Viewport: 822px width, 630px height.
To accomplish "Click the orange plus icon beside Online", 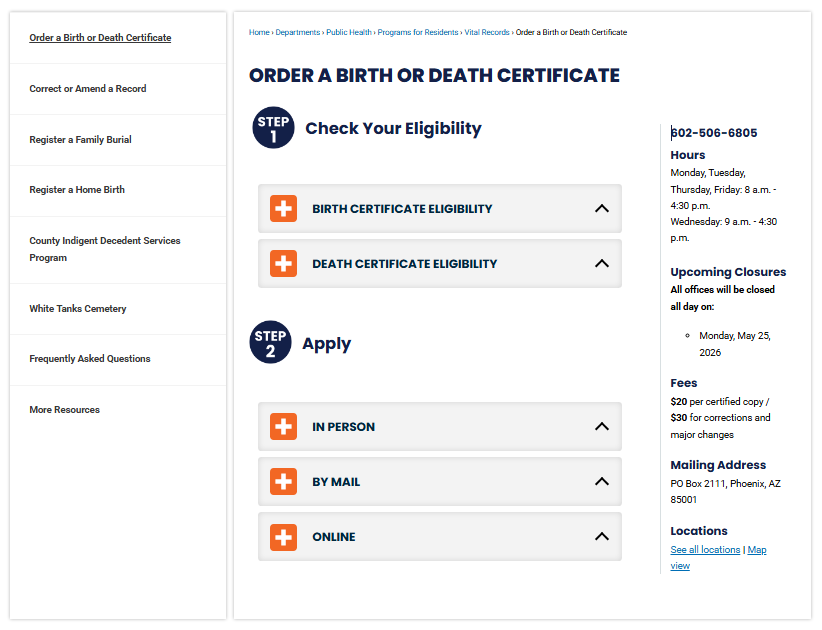I will pos(284,537).
